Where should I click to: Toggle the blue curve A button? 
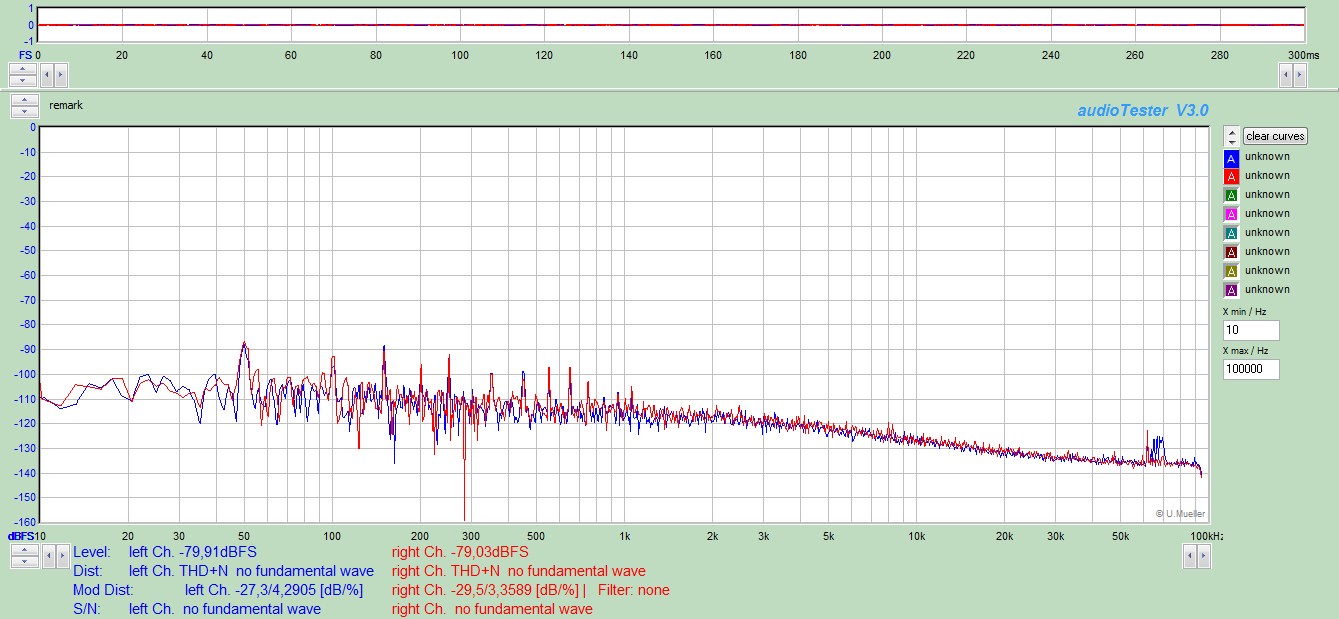pyautogui.click(x=1231, y=158)
